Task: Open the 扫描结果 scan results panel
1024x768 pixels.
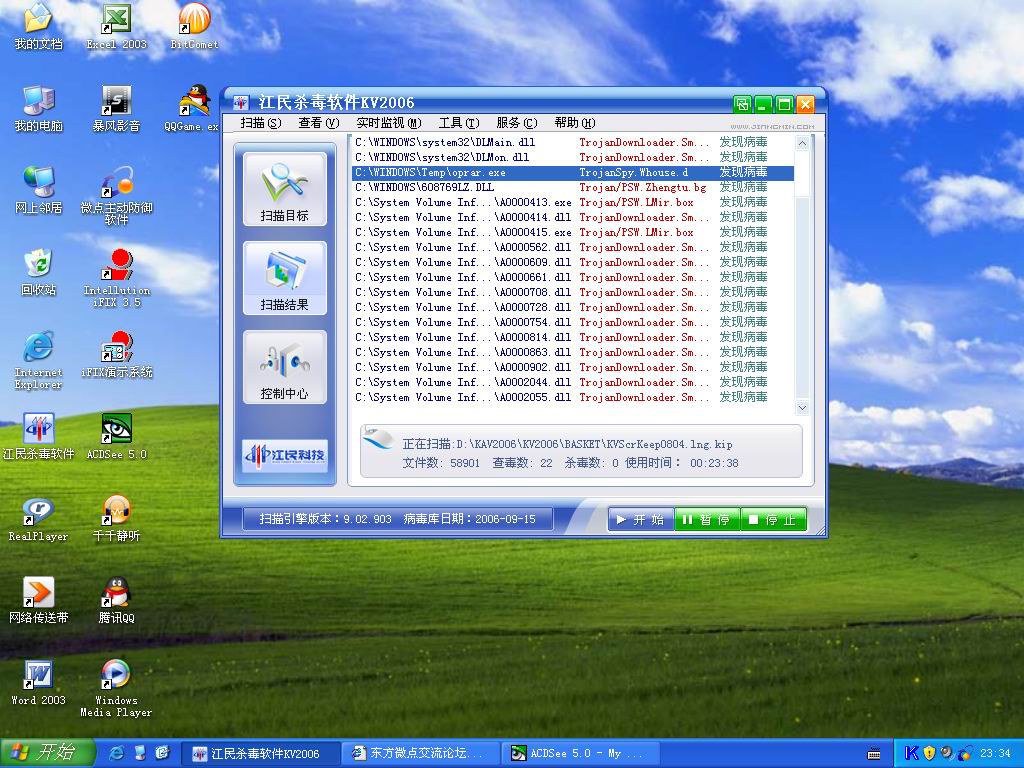Action: coord(285,278)
